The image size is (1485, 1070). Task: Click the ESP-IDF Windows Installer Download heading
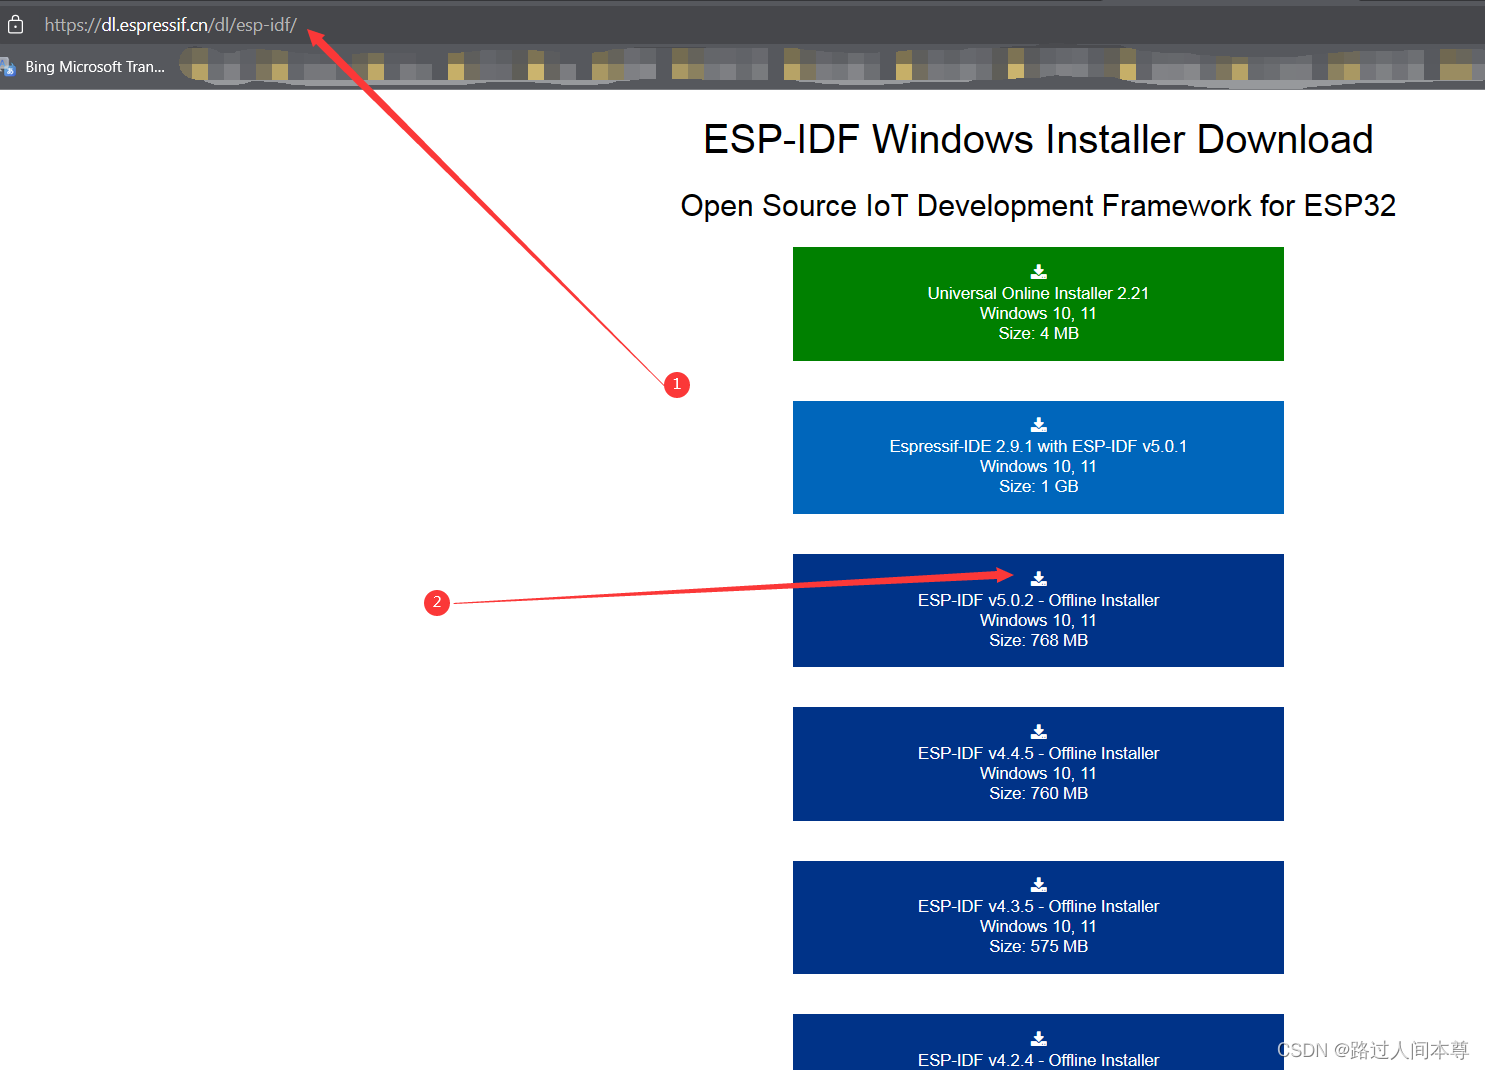click(x=1038, y=139)
